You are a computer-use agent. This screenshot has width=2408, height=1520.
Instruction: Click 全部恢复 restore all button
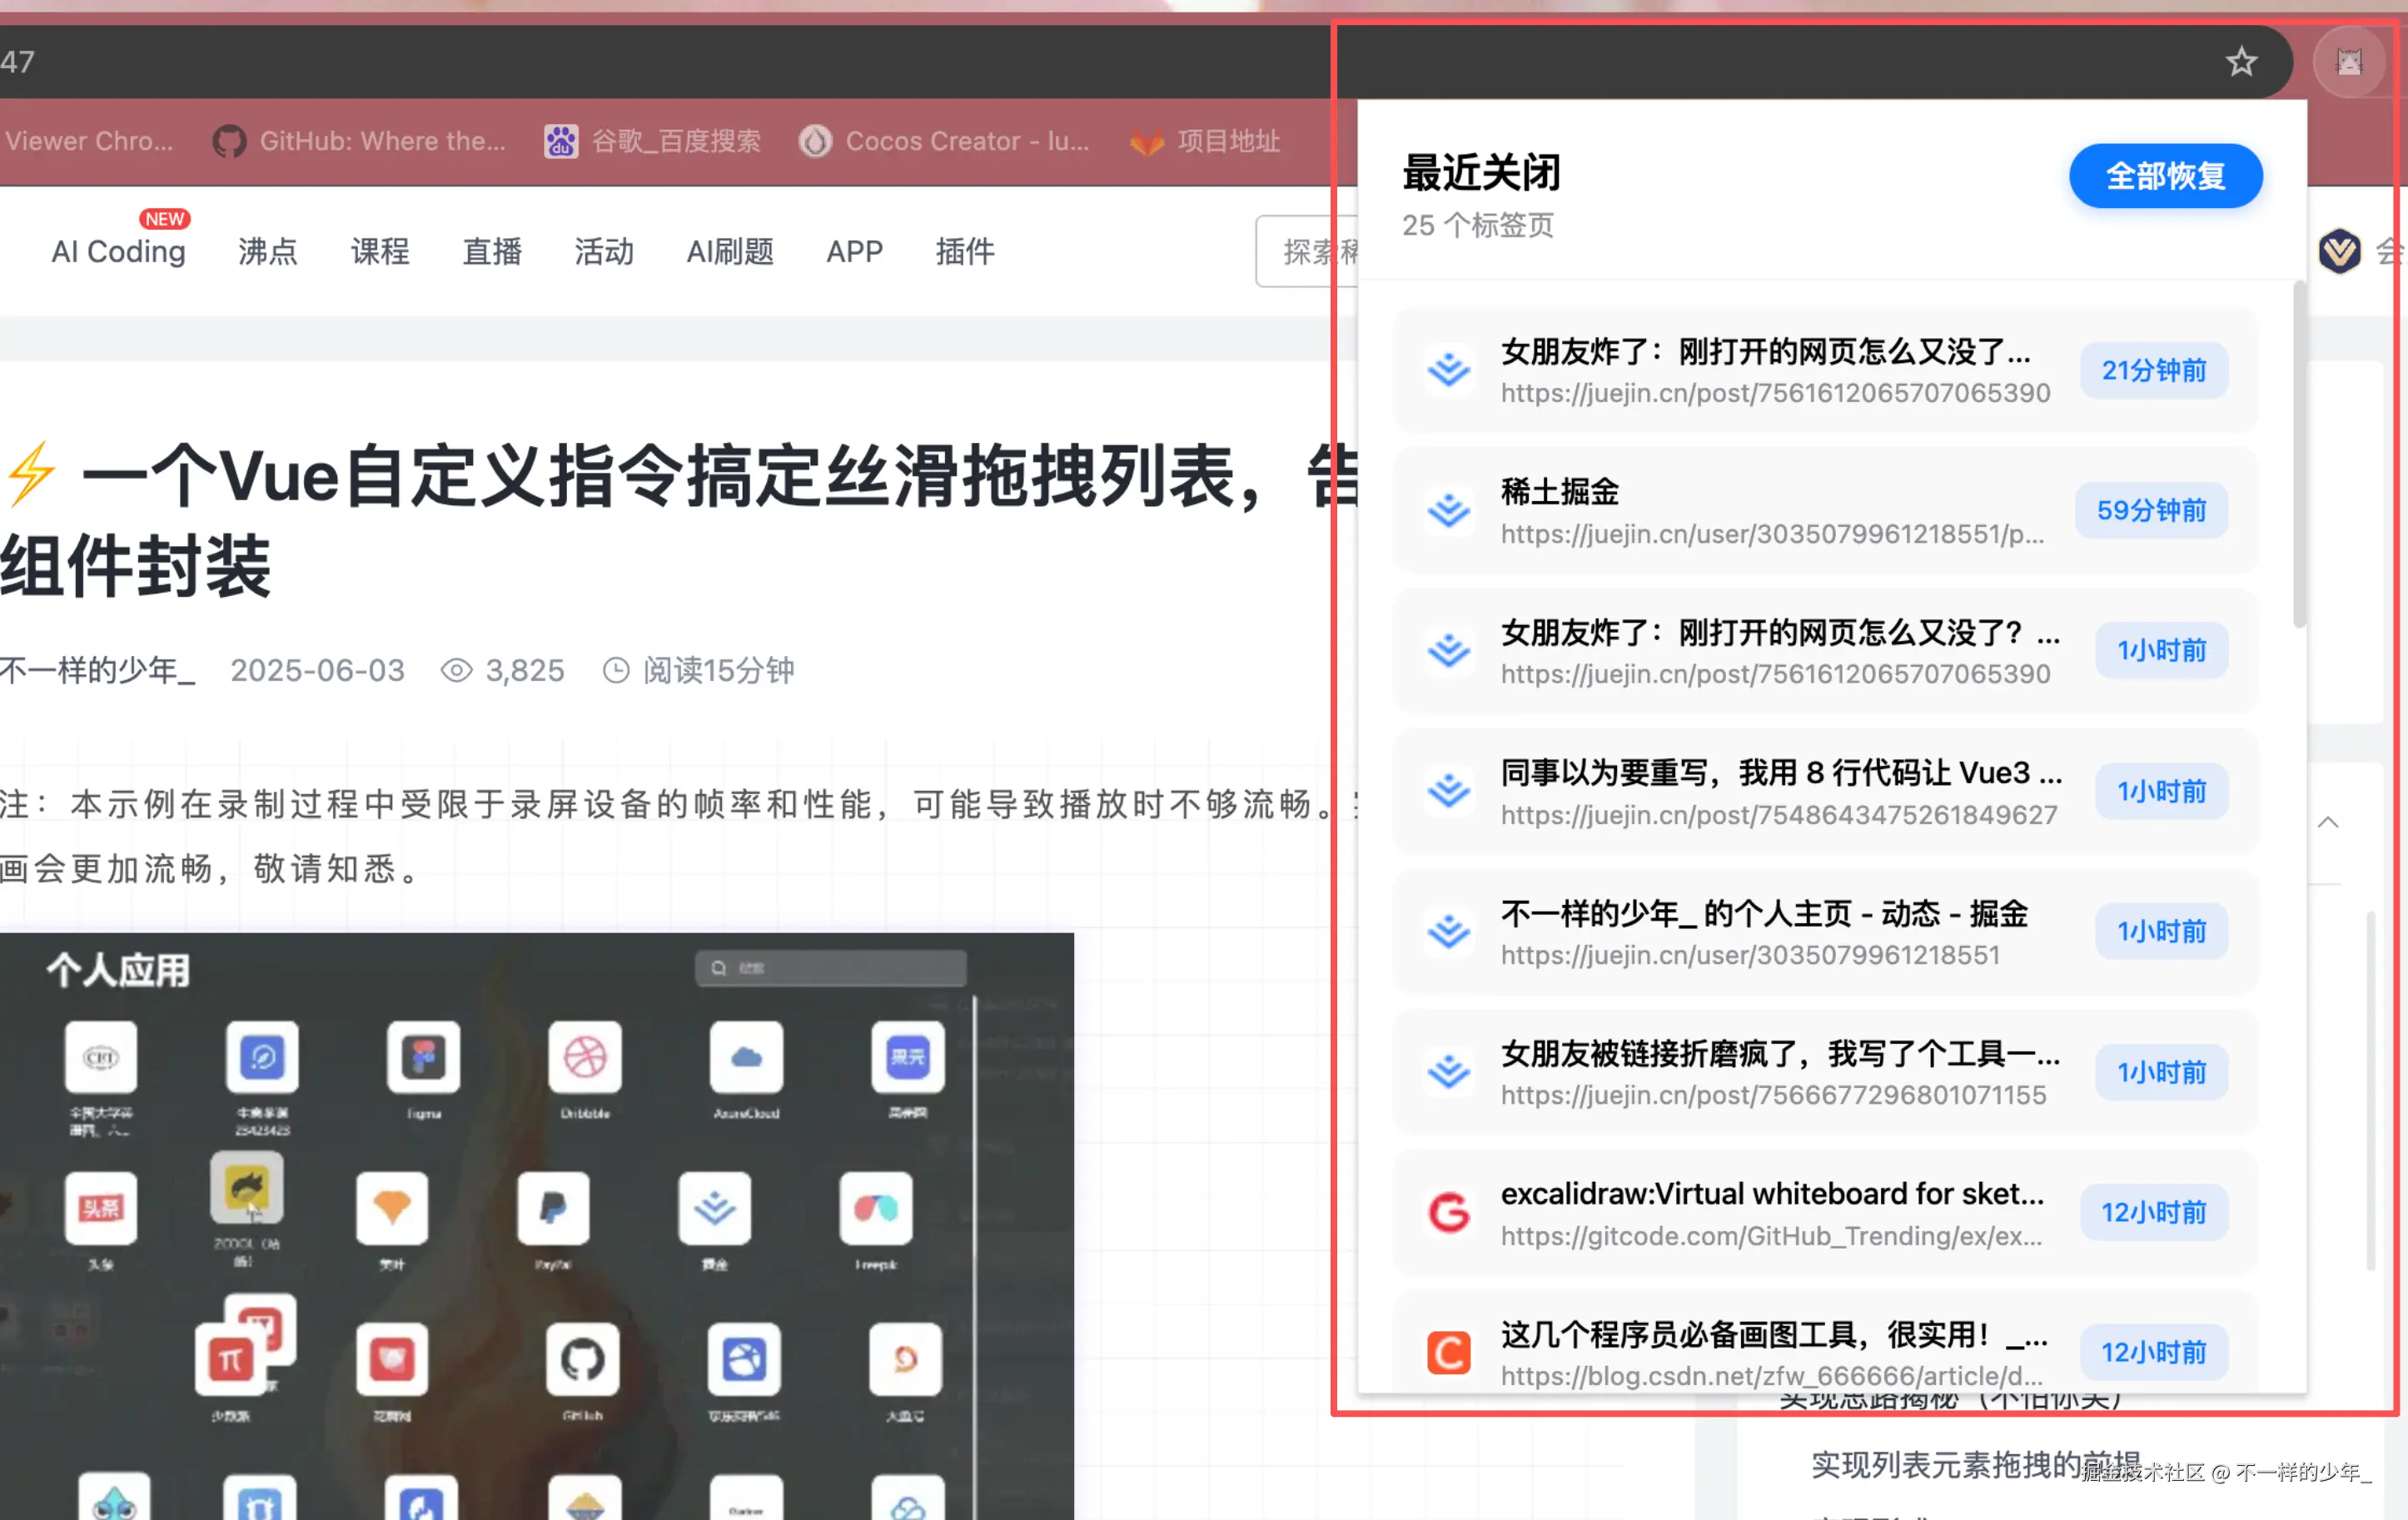tap(2165, 176)
